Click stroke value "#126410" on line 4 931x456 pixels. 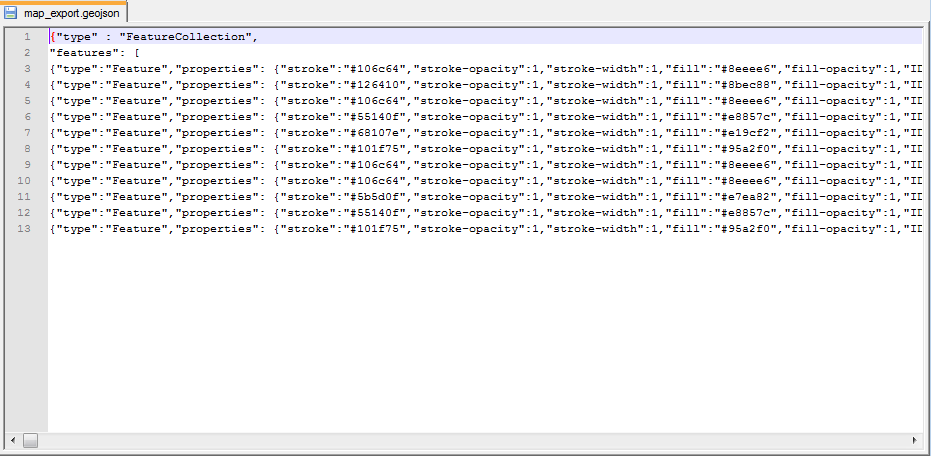377,85
